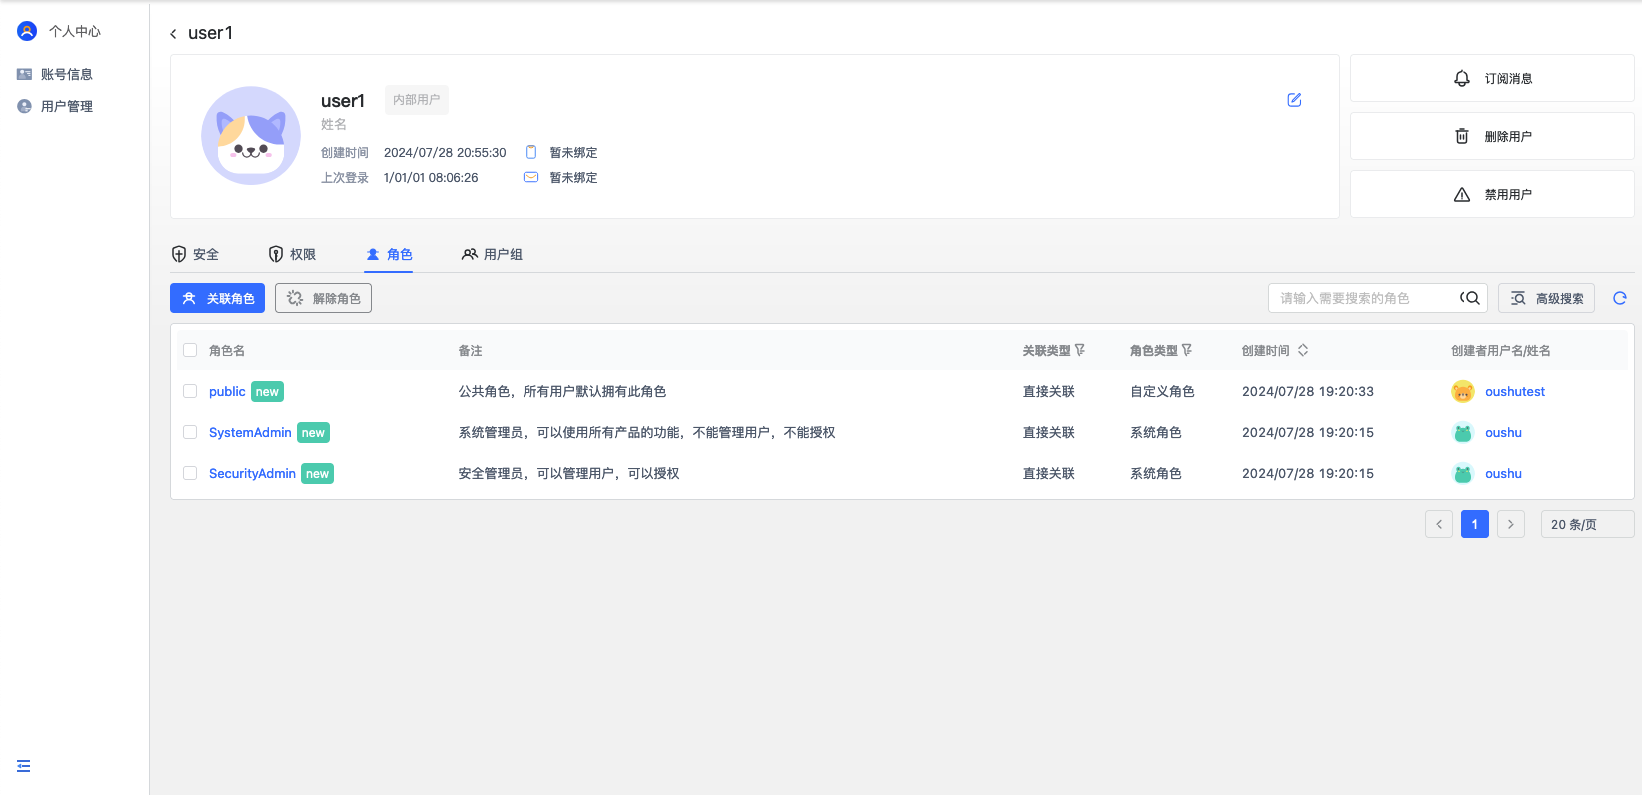Go to previous page arrow
This screenshot has height=795, width=1642.
click(x=1439, y=524)
